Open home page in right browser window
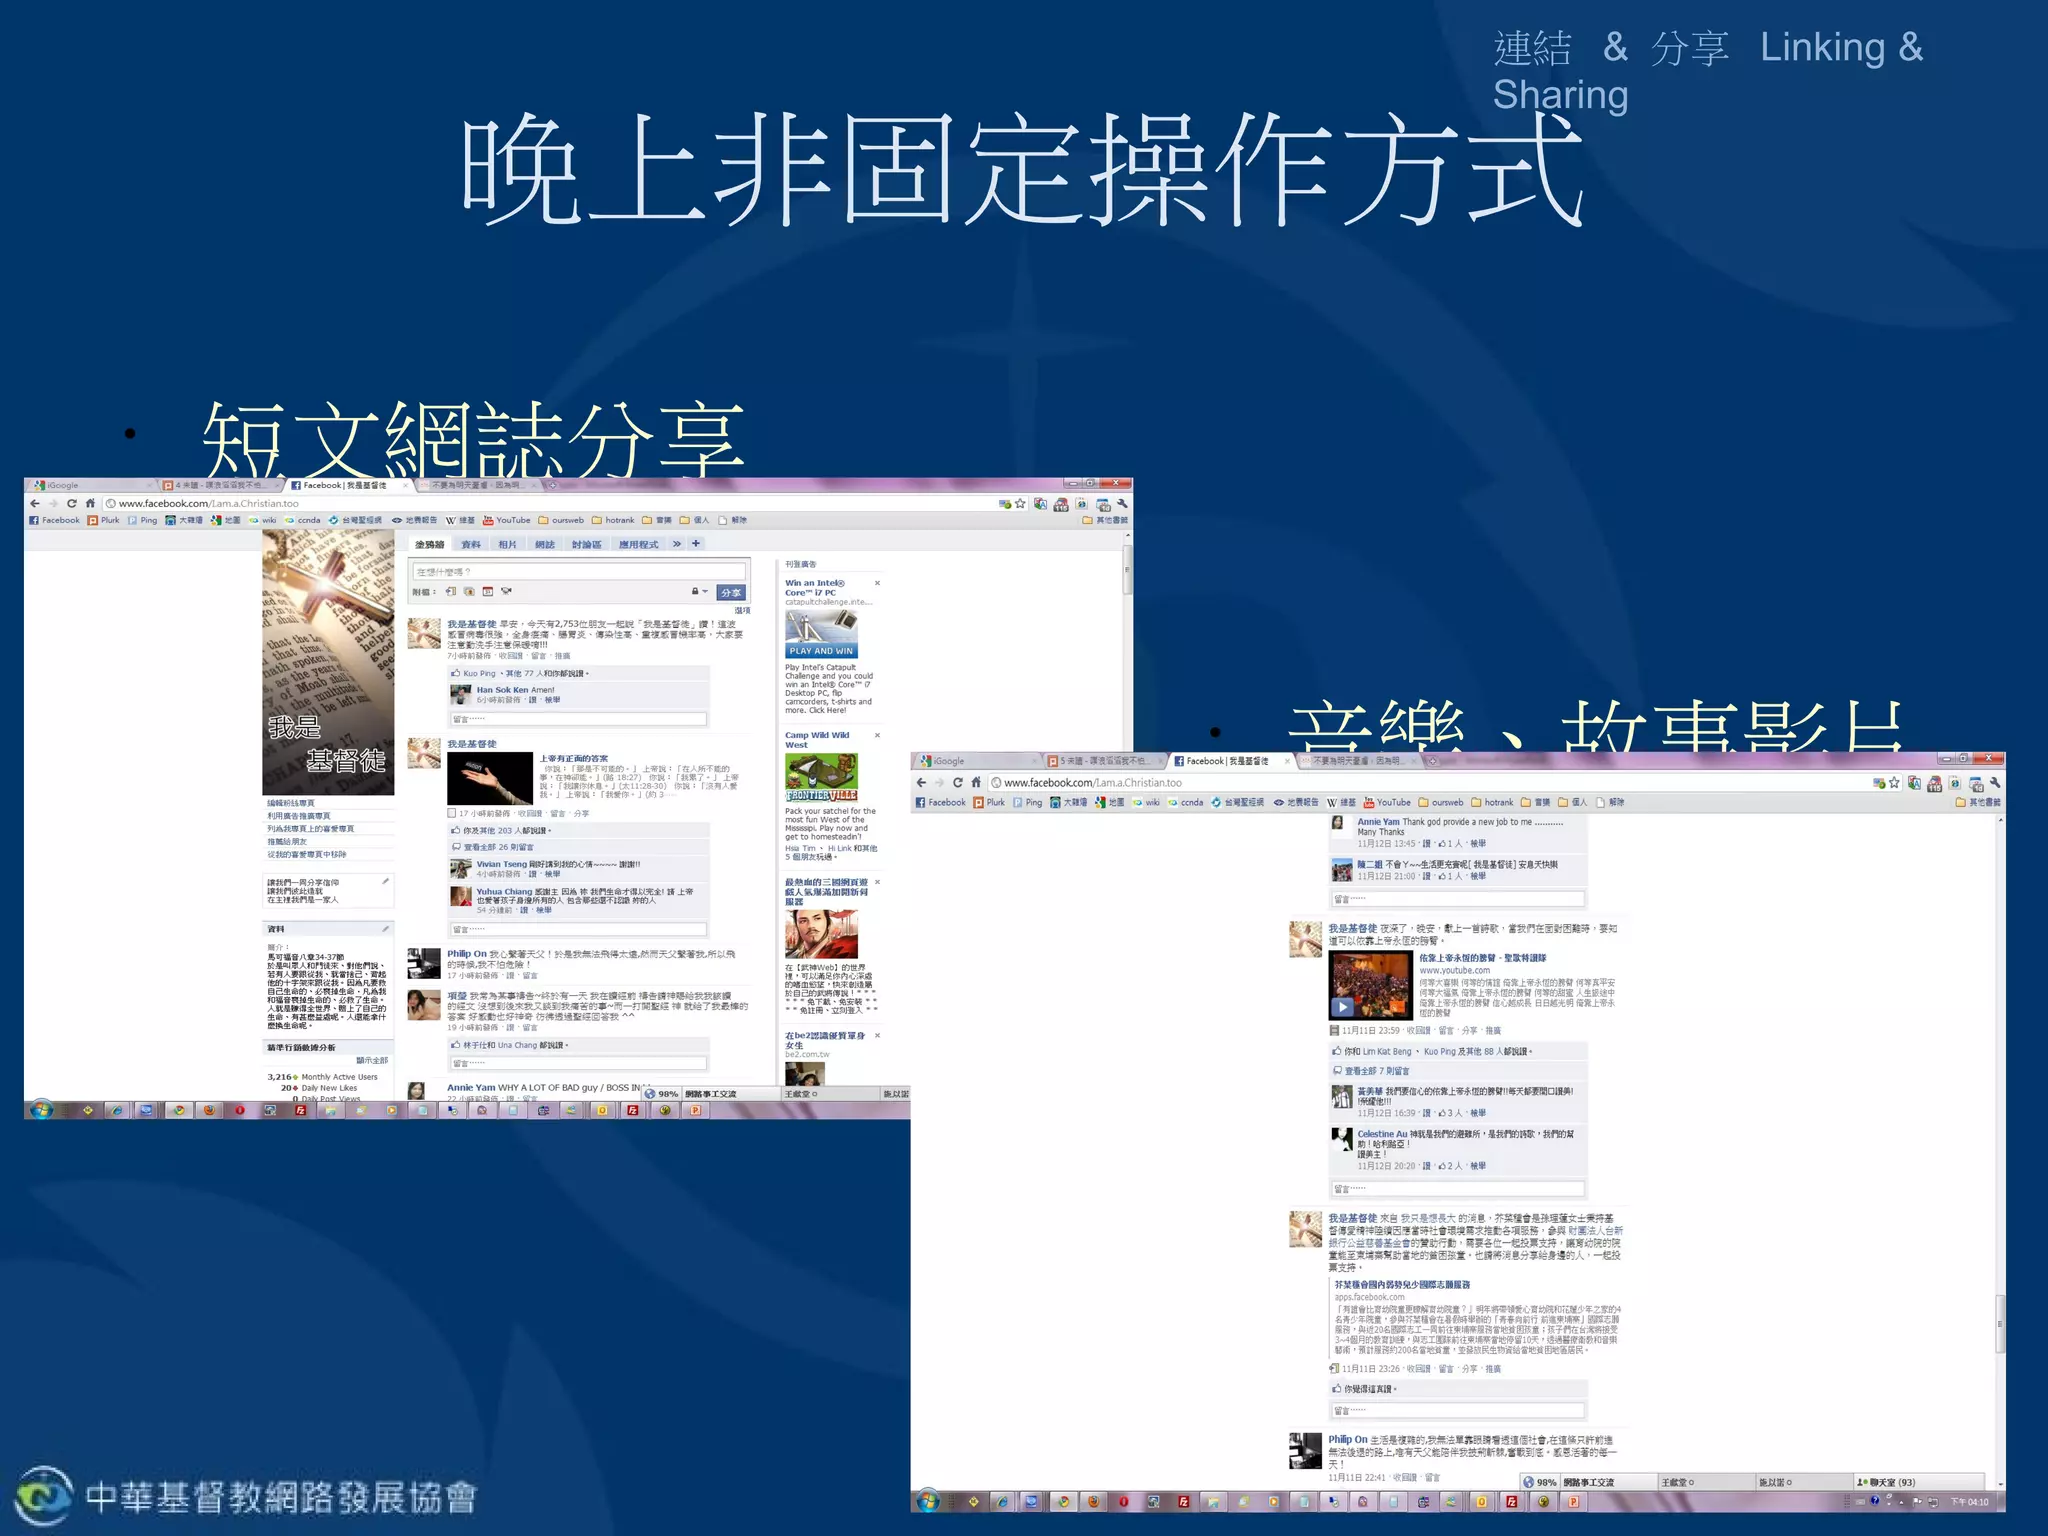This screenshot has height=1536, width=2048. pyautogui.click(x=976, y=783)
